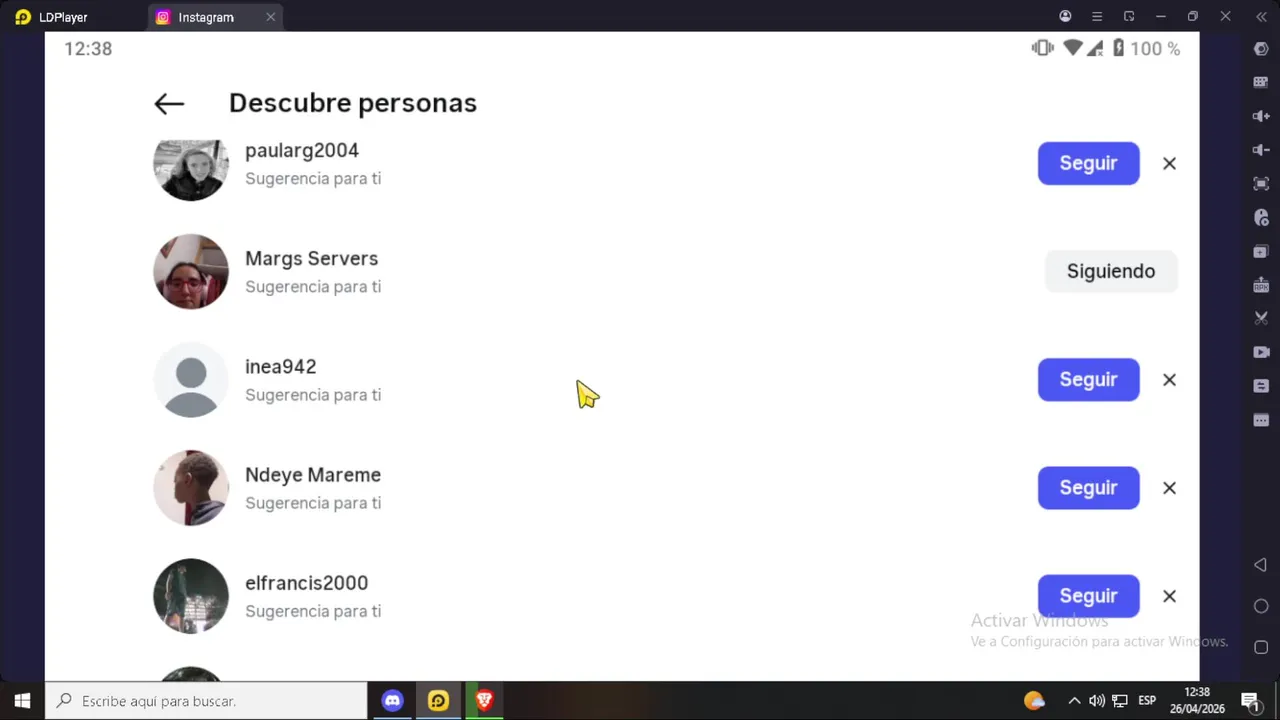Tap the Android home circle button
The image size is (1280, 720).
pyautogui.click(x=1261, y=606)
